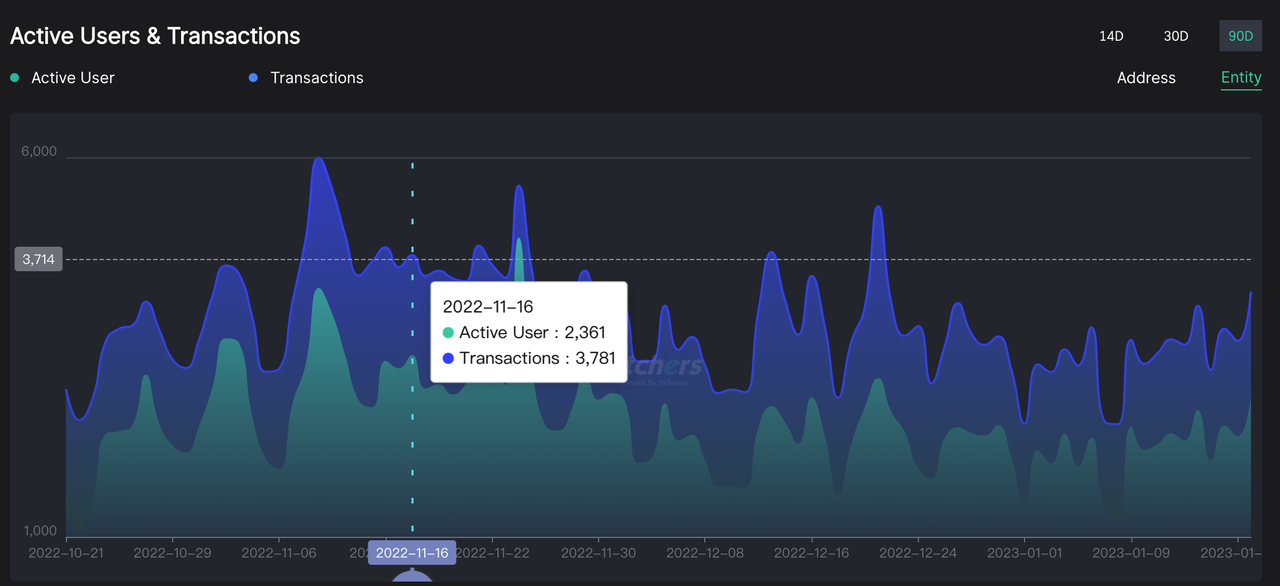Select the 14D time range
This screenshot has width=1280, height=586.
[1111, 36]
